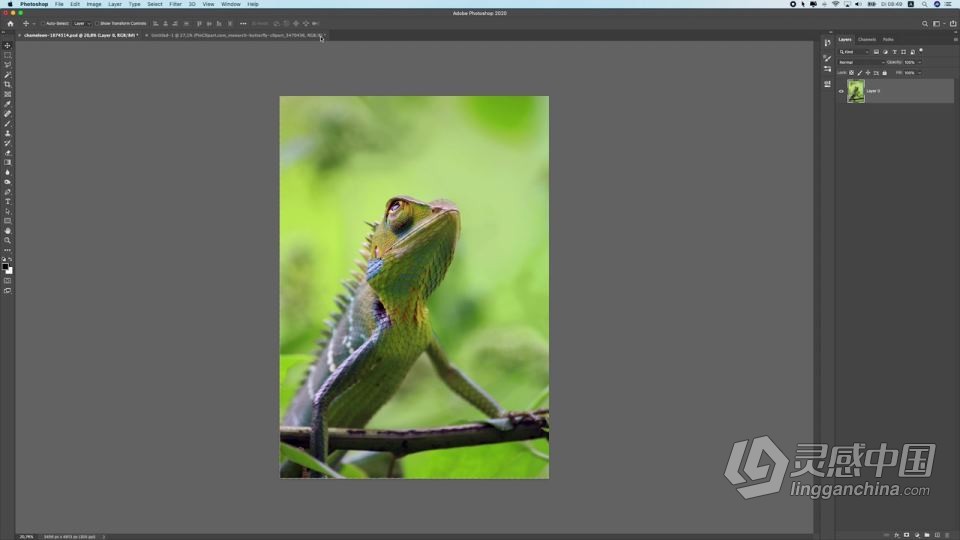Toggle lock all for layer
This screenshot has height=540, width=960.
click(885, 73)
